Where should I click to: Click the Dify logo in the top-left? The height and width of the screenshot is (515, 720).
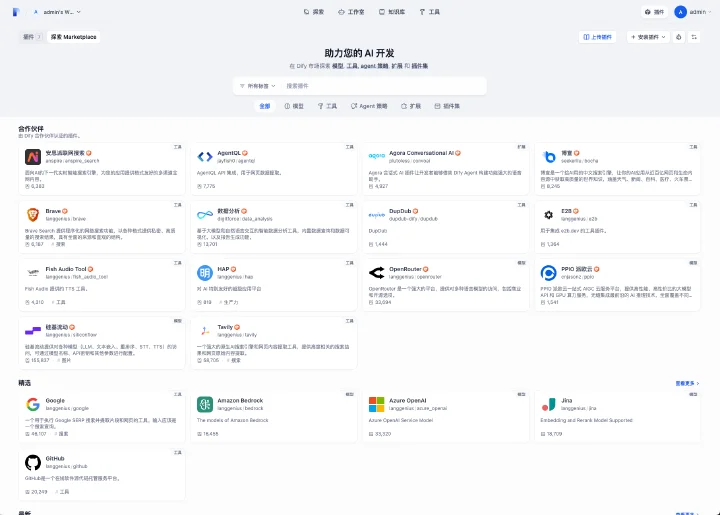(x=16, y=12)
